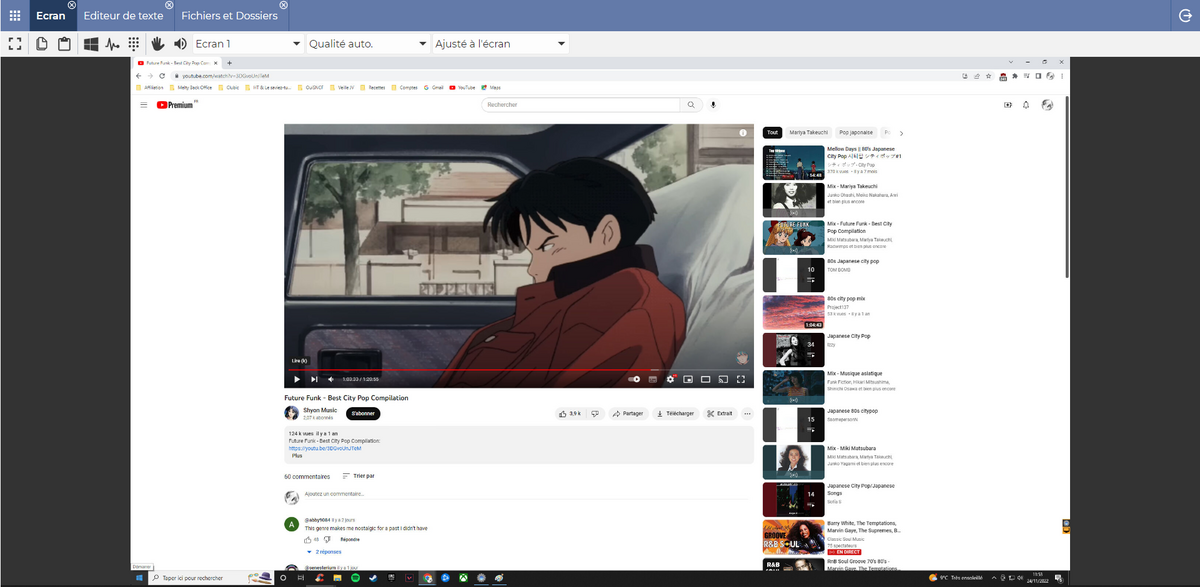The height and width of the screenshot is (587, 1200).
Task: Click the Extrait clip button
Action: pos(720,413)
